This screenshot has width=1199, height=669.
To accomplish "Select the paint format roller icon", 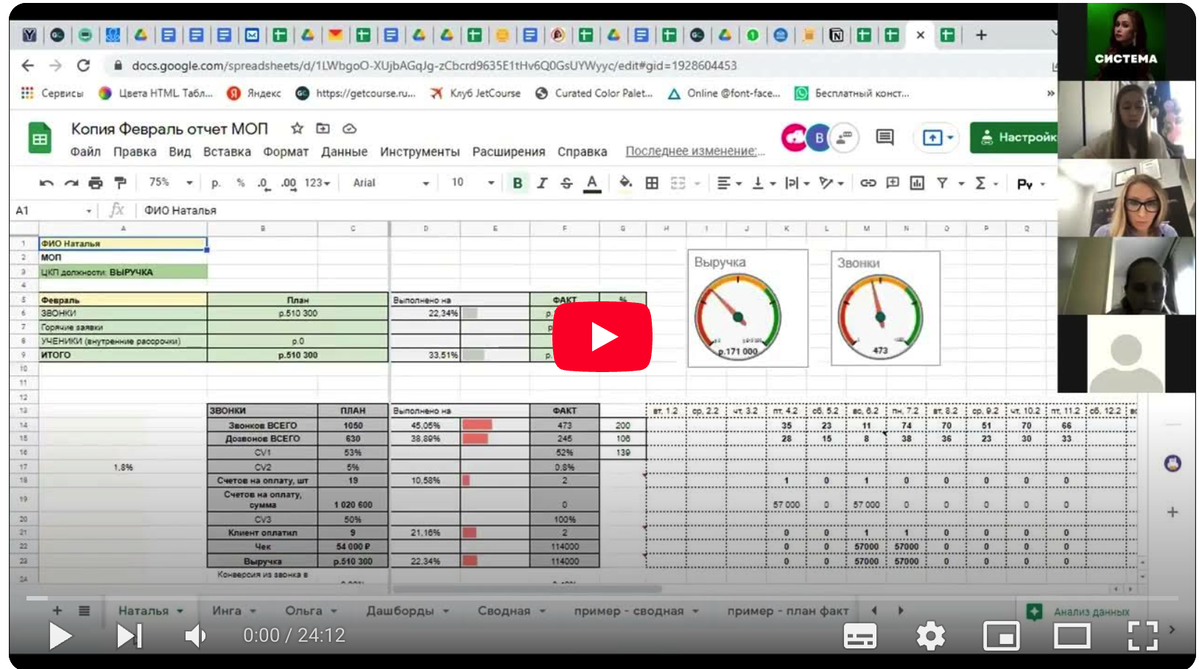I will (120, 183).
